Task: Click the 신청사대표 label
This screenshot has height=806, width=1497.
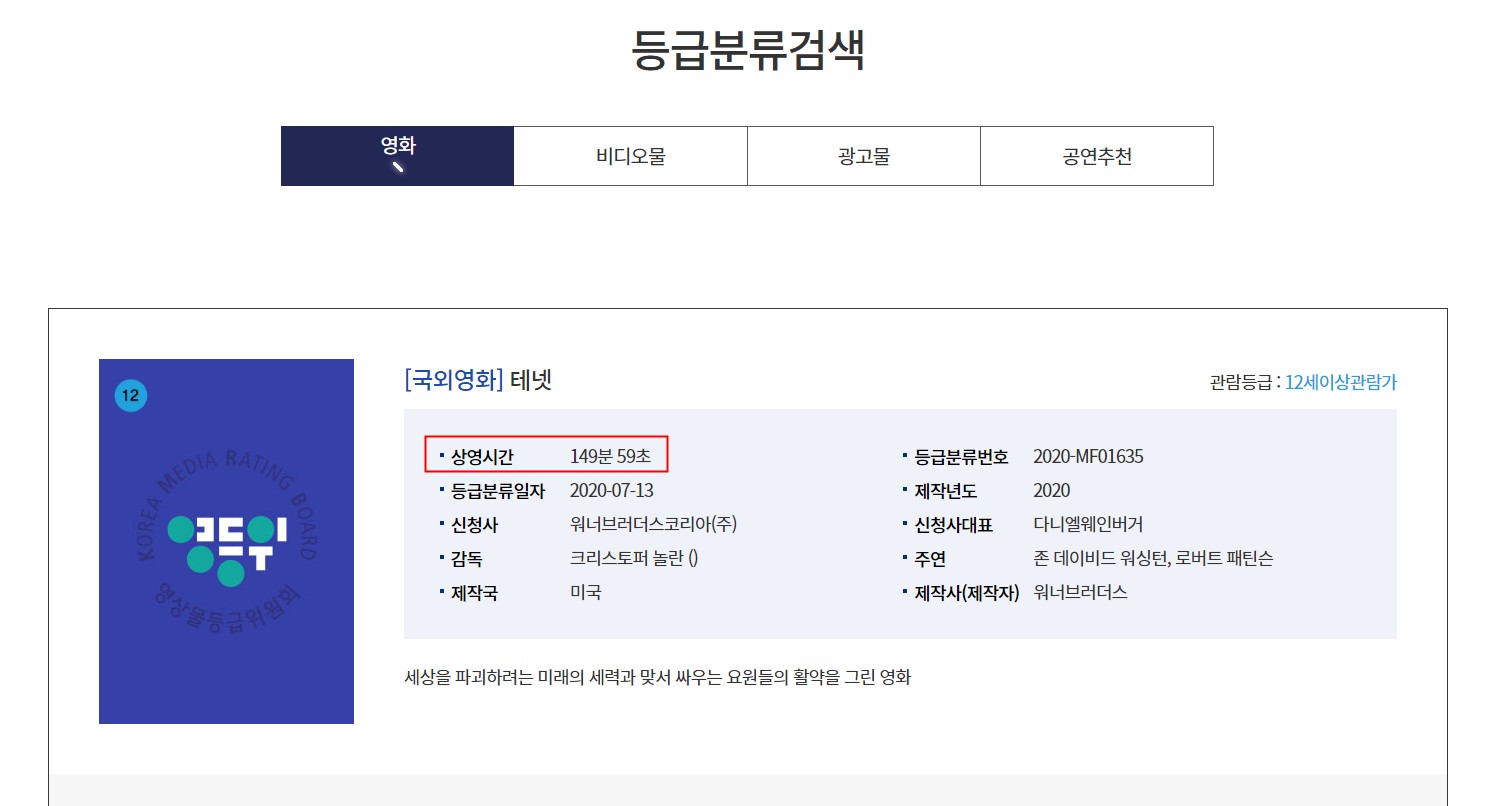Action: pyautogui.click(x=953, y=525)
